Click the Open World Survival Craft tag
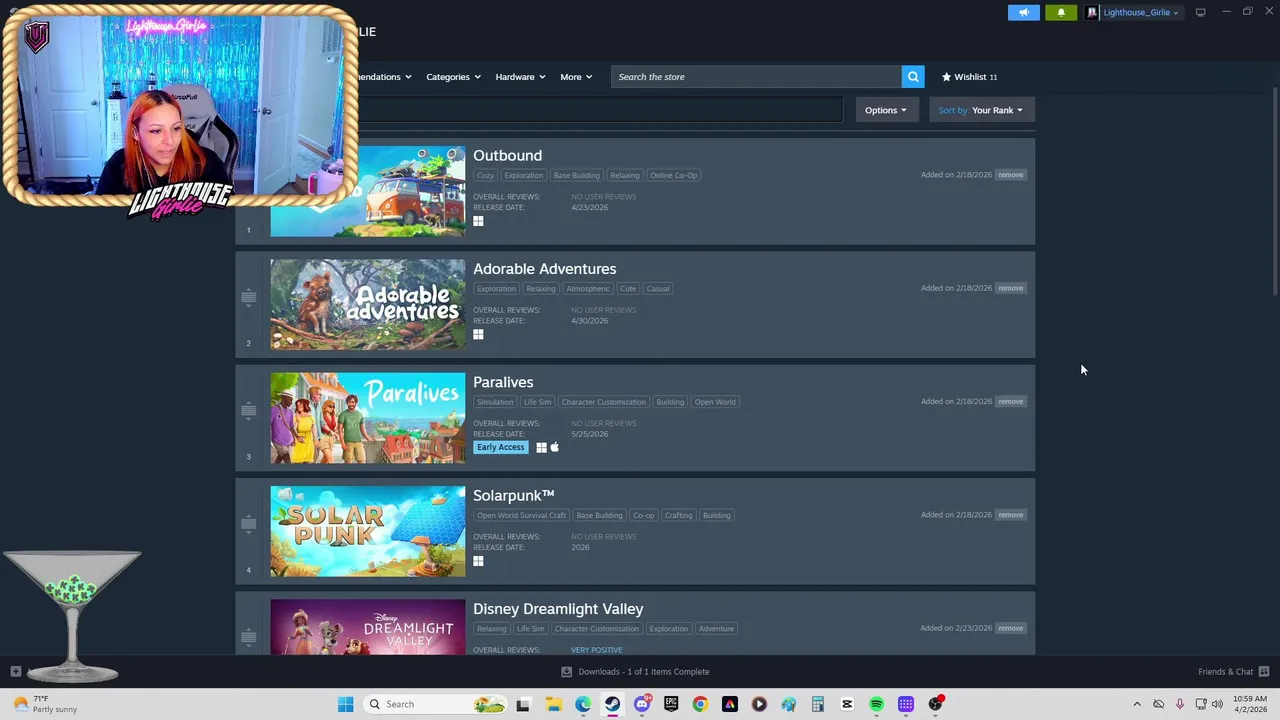 pos(521,515)
